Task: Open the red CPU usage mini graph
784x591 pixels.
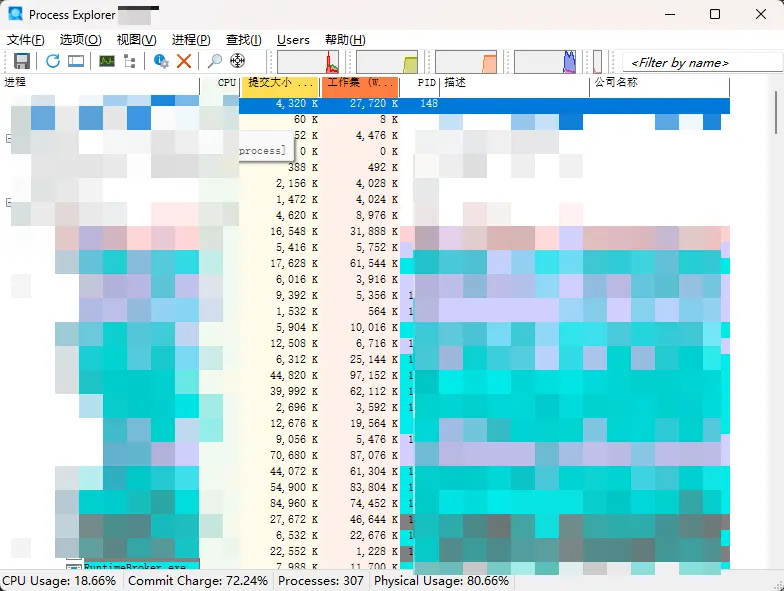Action: (308, 62)
